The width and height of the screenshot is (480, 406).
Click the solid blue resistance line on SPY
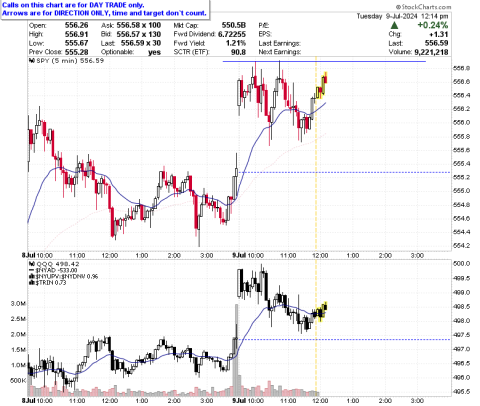point(324,62)
